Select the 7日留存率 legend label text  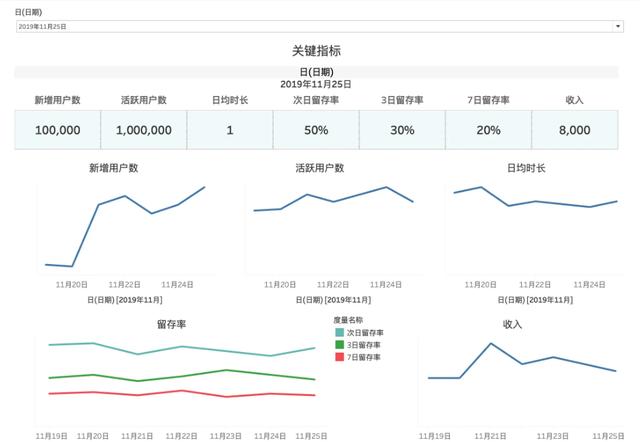(365, 356)
